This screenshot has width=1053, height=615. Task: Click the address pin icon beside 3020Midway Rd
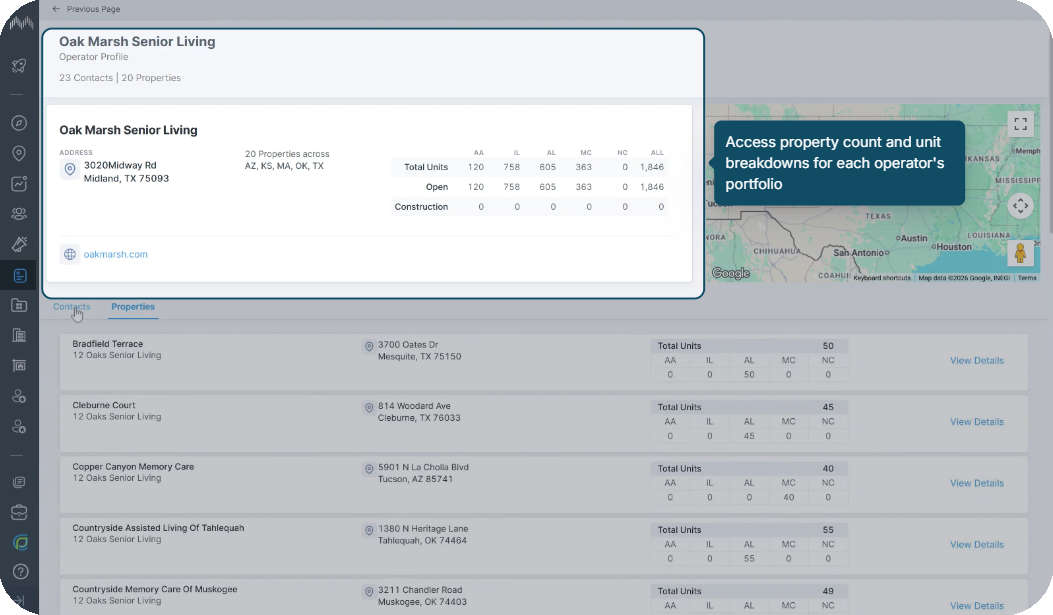click(70, 170)
